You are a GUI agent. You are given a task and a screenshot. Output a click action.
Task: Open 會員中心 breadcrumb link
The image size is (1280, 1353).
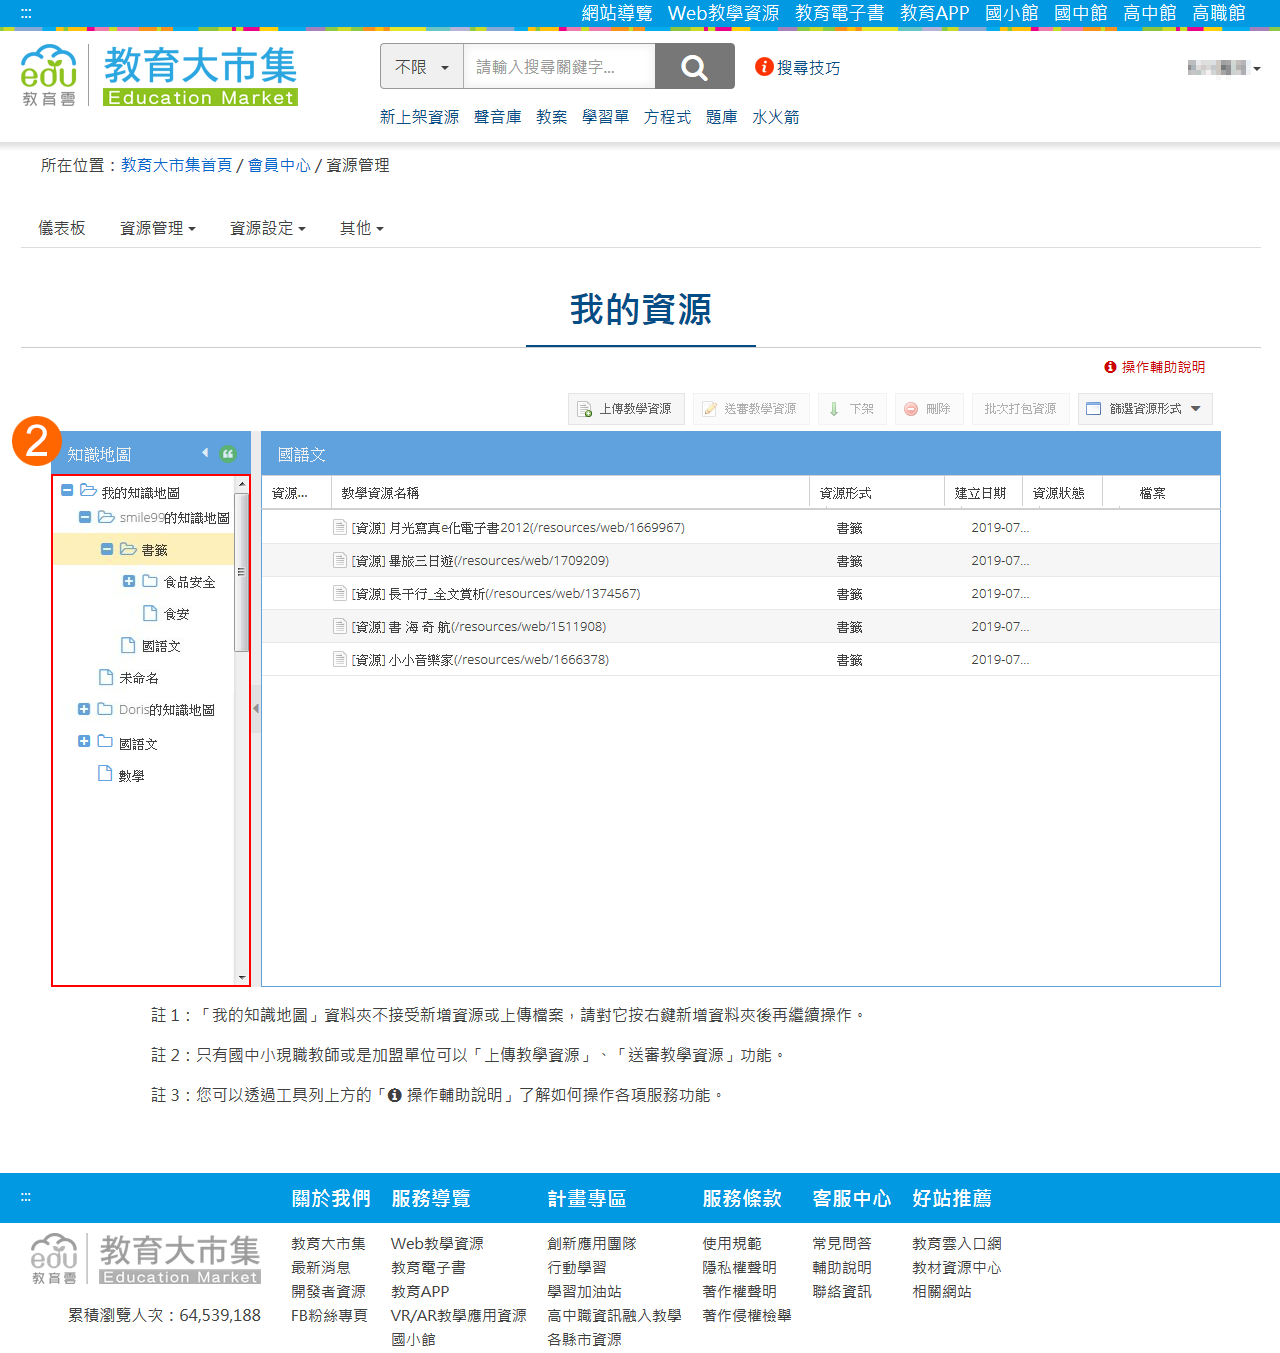click(x=279, y=165)
